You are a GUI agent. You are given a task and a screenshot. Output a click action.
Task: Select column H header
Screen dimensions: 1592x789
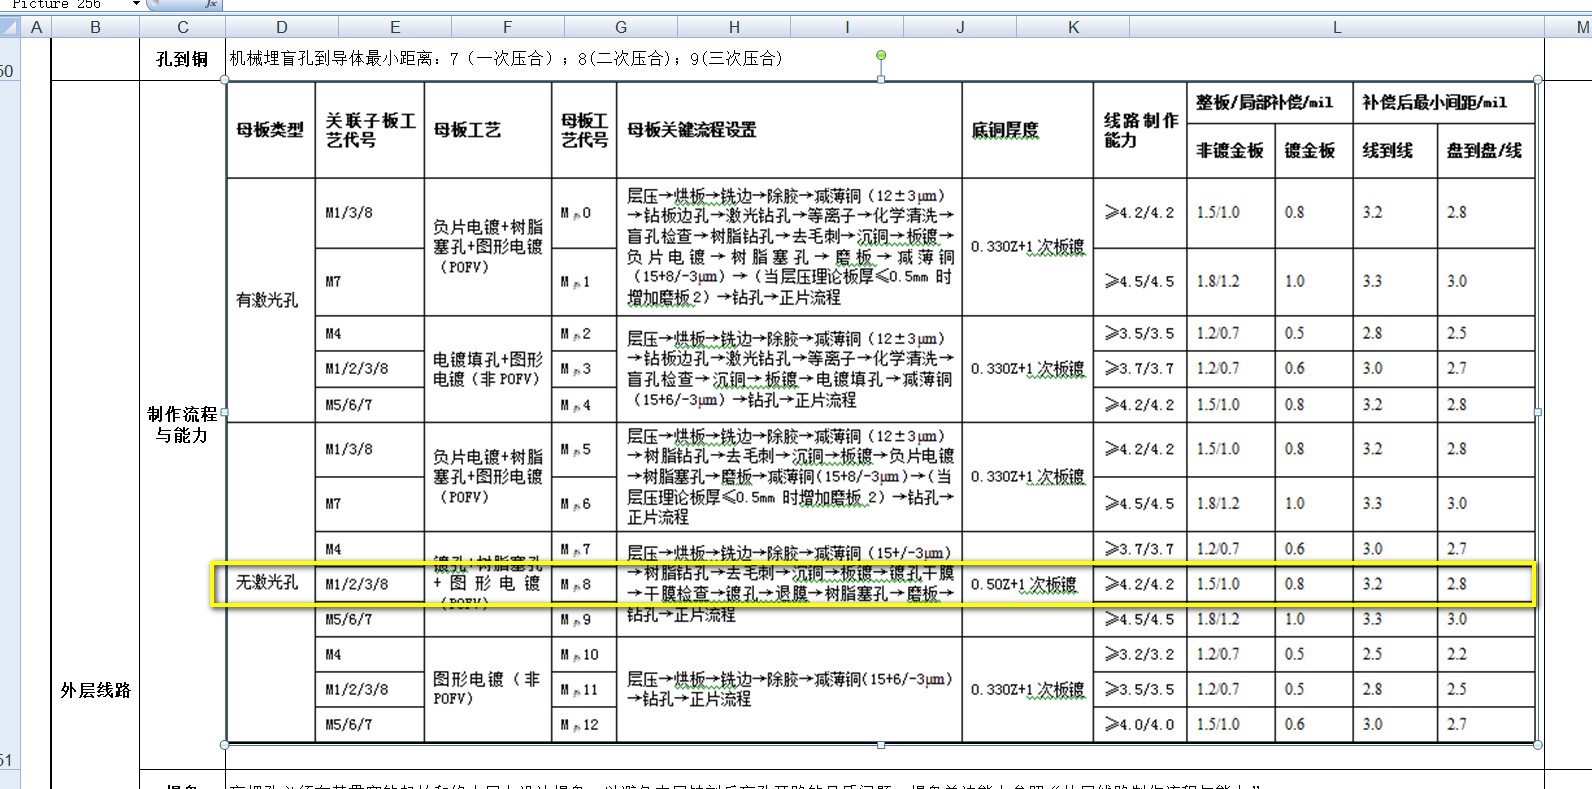click(734, 27)
